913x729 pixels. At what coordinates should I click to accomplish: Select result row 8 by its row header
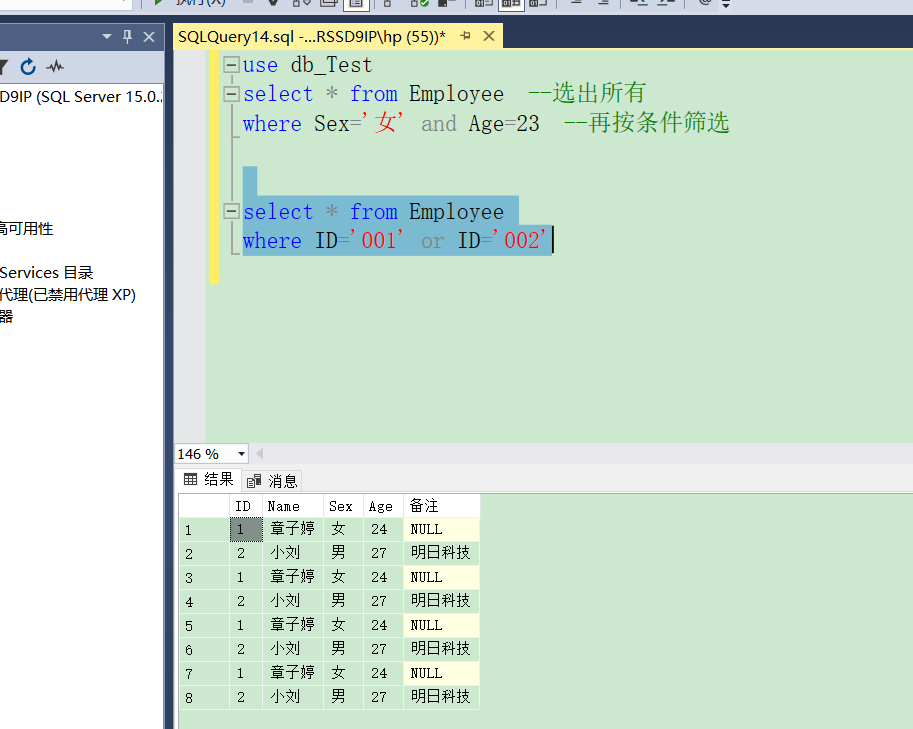tap(204, 698)
